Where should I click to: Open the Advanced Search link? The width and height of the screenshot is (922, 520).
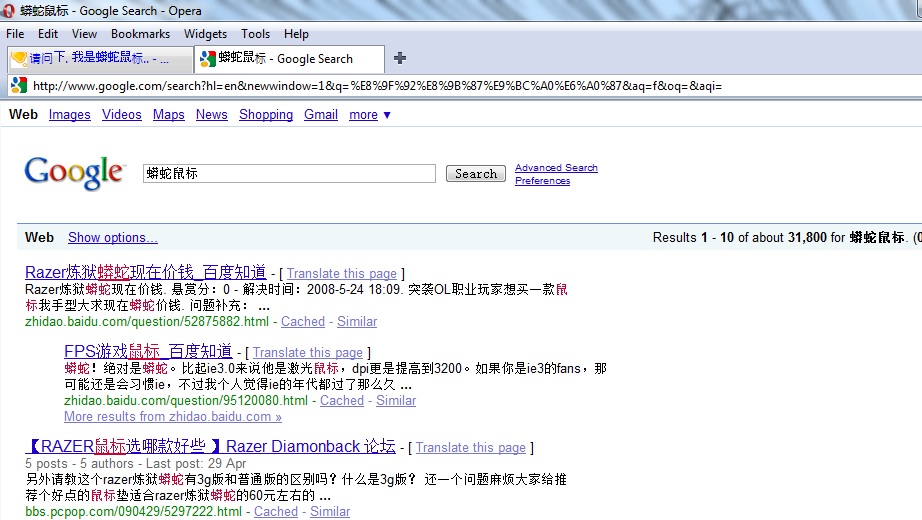tap(556, 168)
